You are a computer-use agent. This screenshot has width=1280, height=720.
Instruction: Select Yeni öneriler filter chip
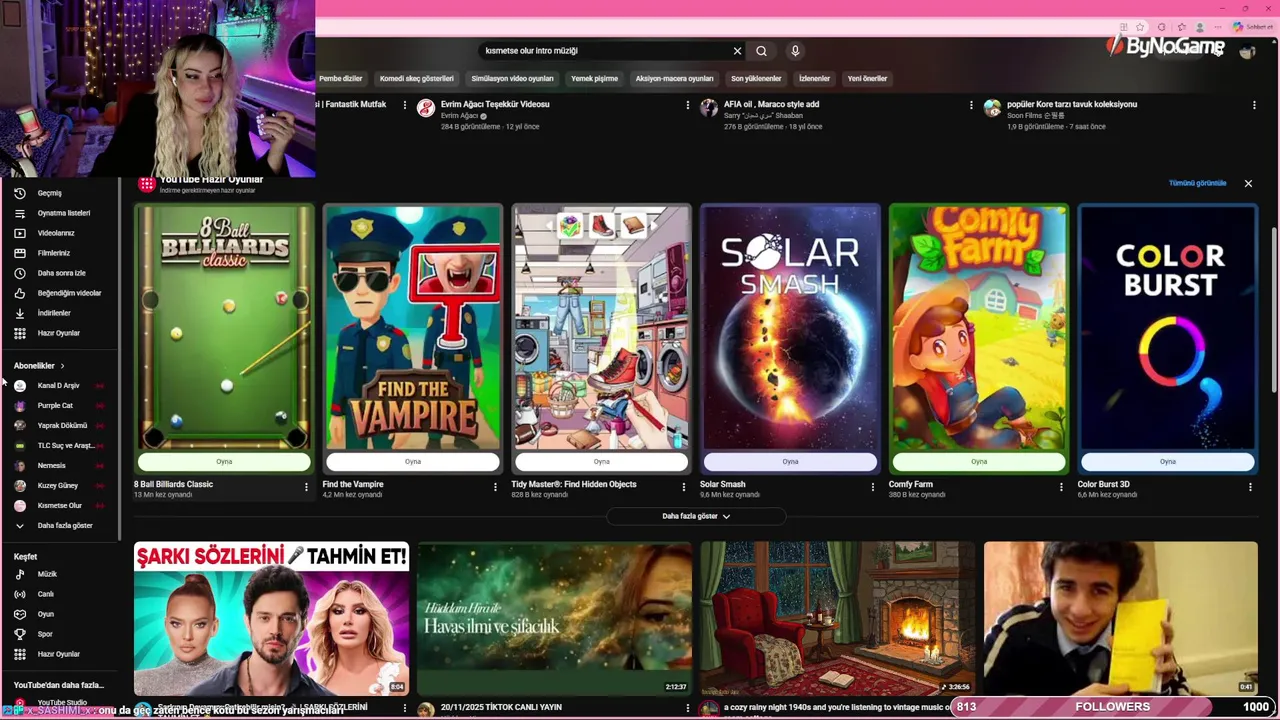coord(867,79)
